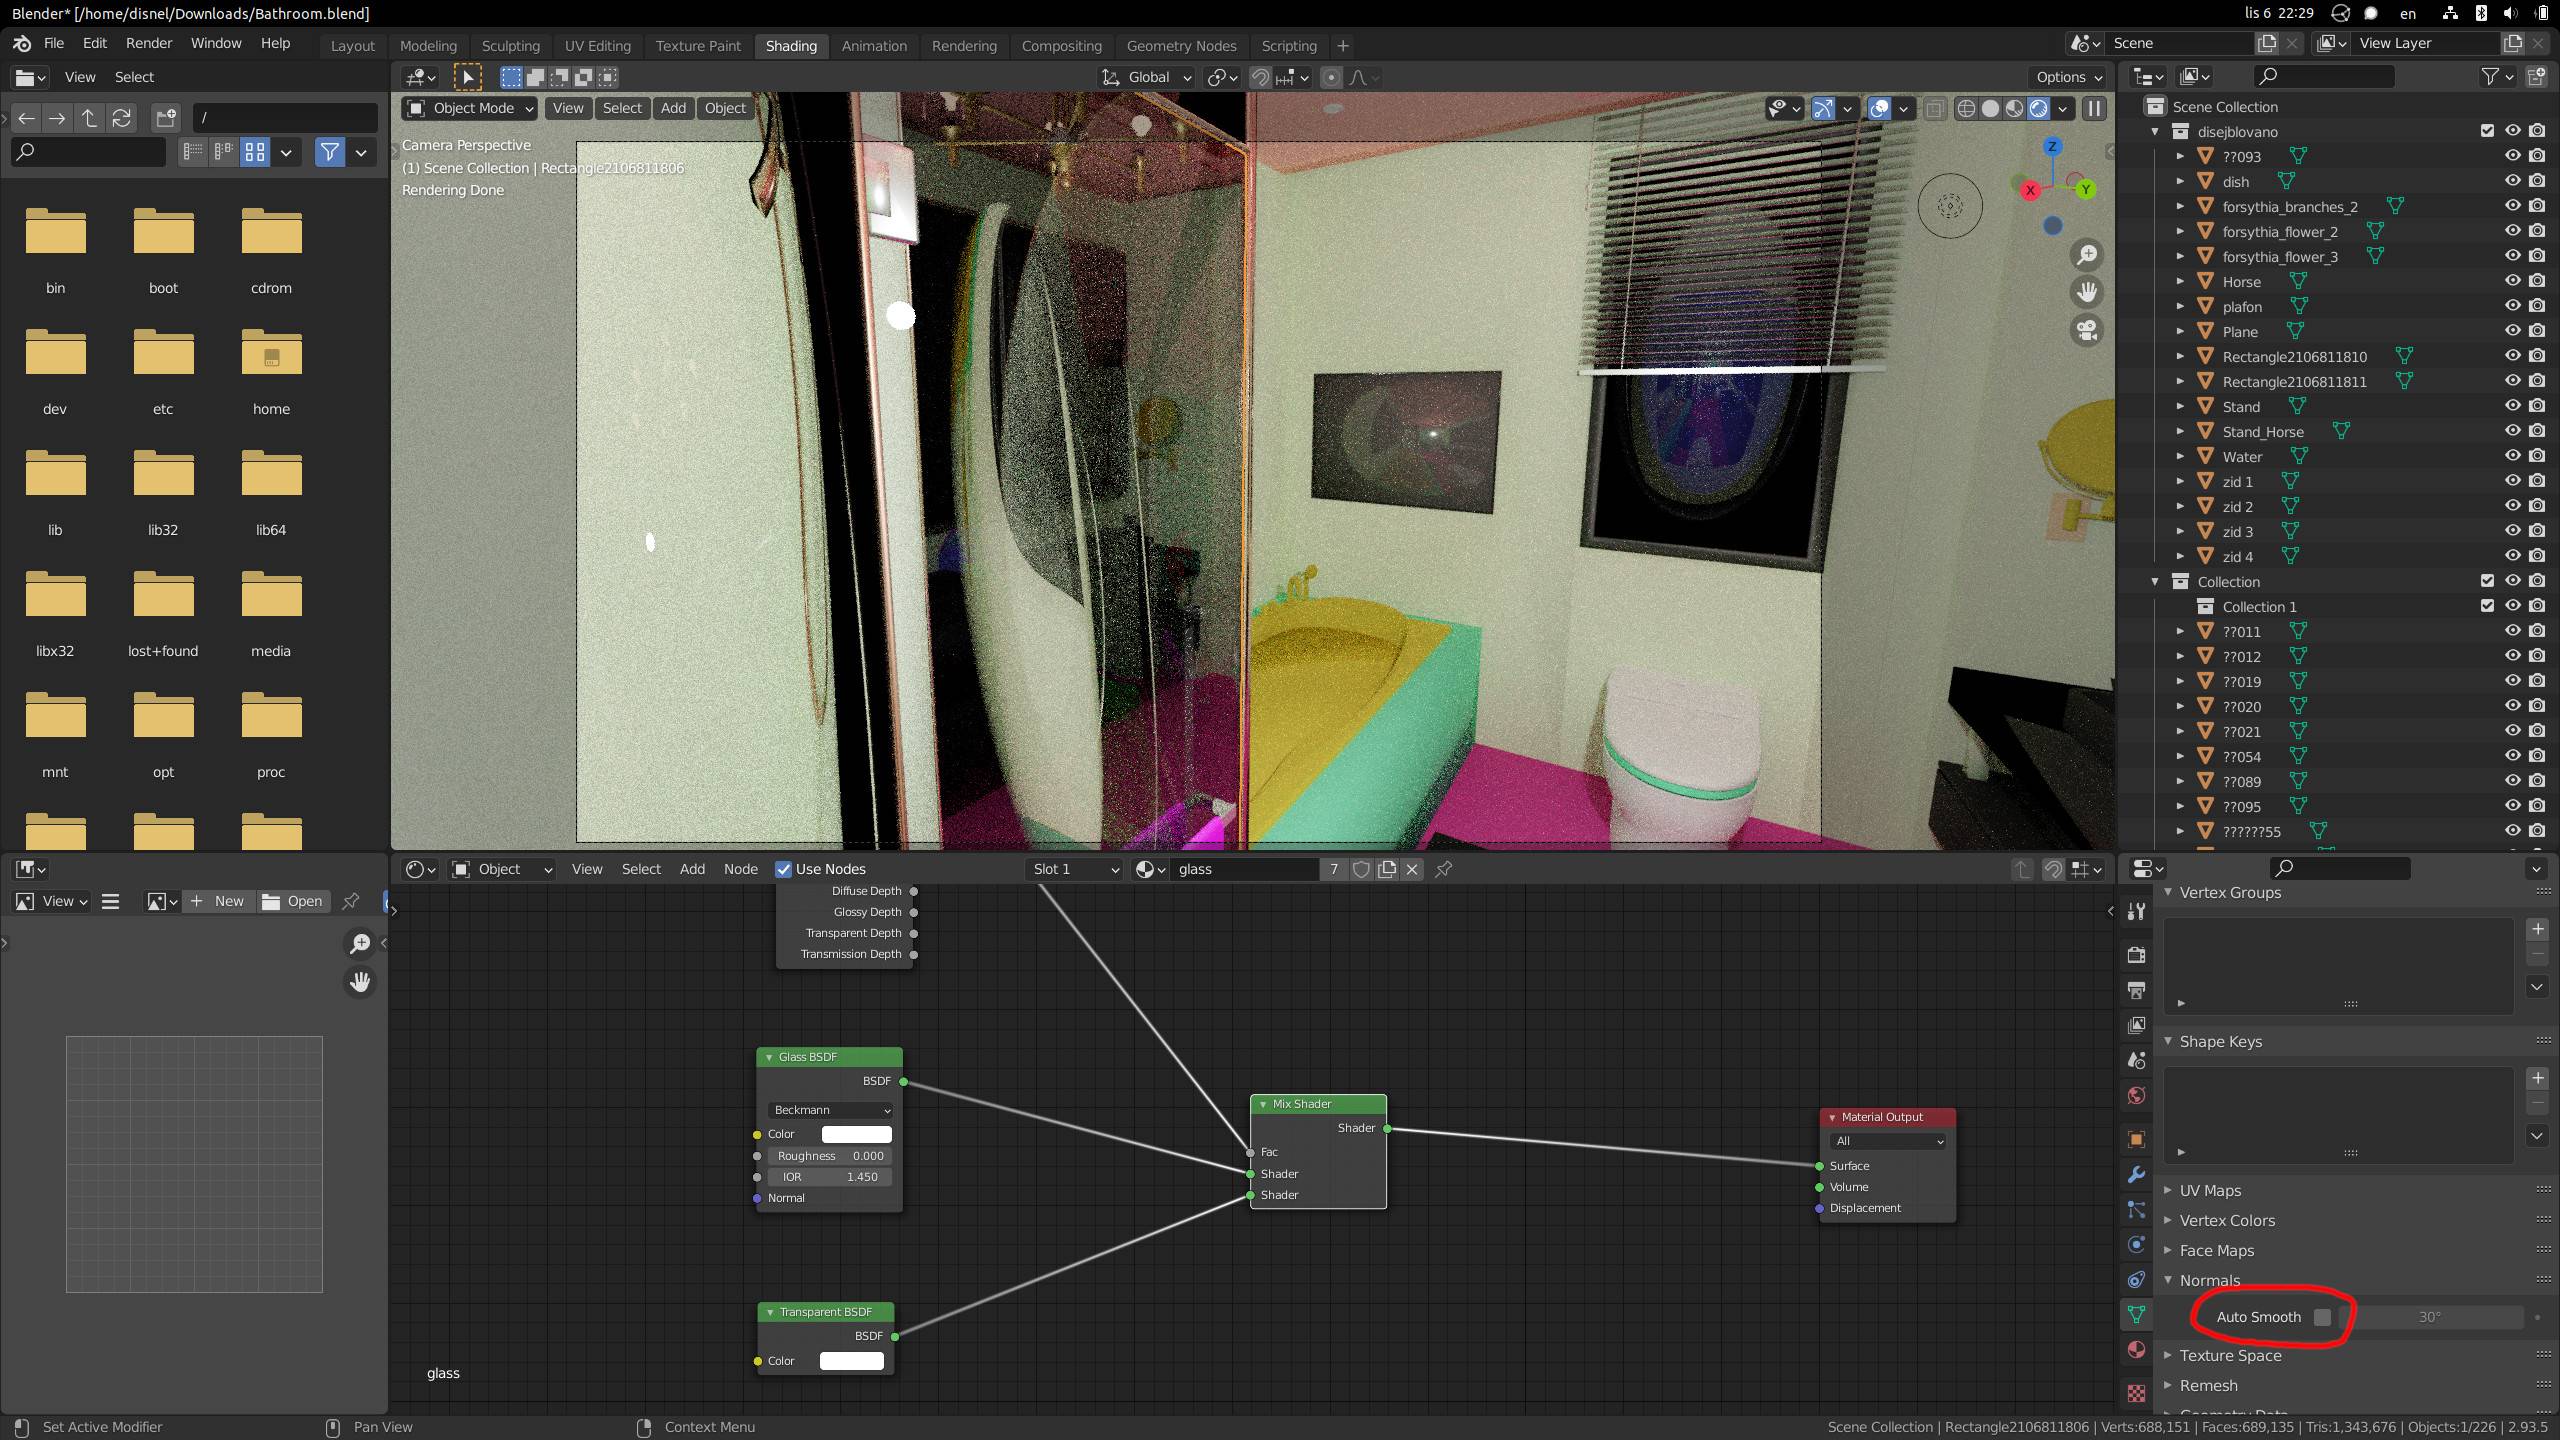Open the Object Mode dropdown
The image size is (2560, 1440).
point(470,108)
